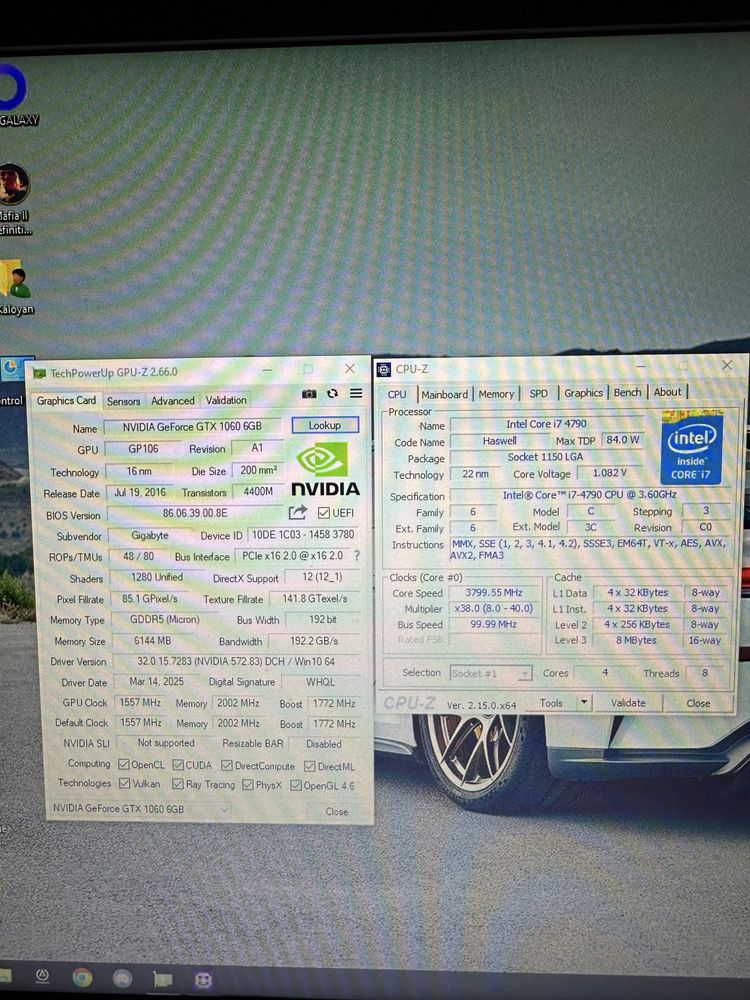Select the Kaloyan folder icon
750x1000 pixels.
16,287
